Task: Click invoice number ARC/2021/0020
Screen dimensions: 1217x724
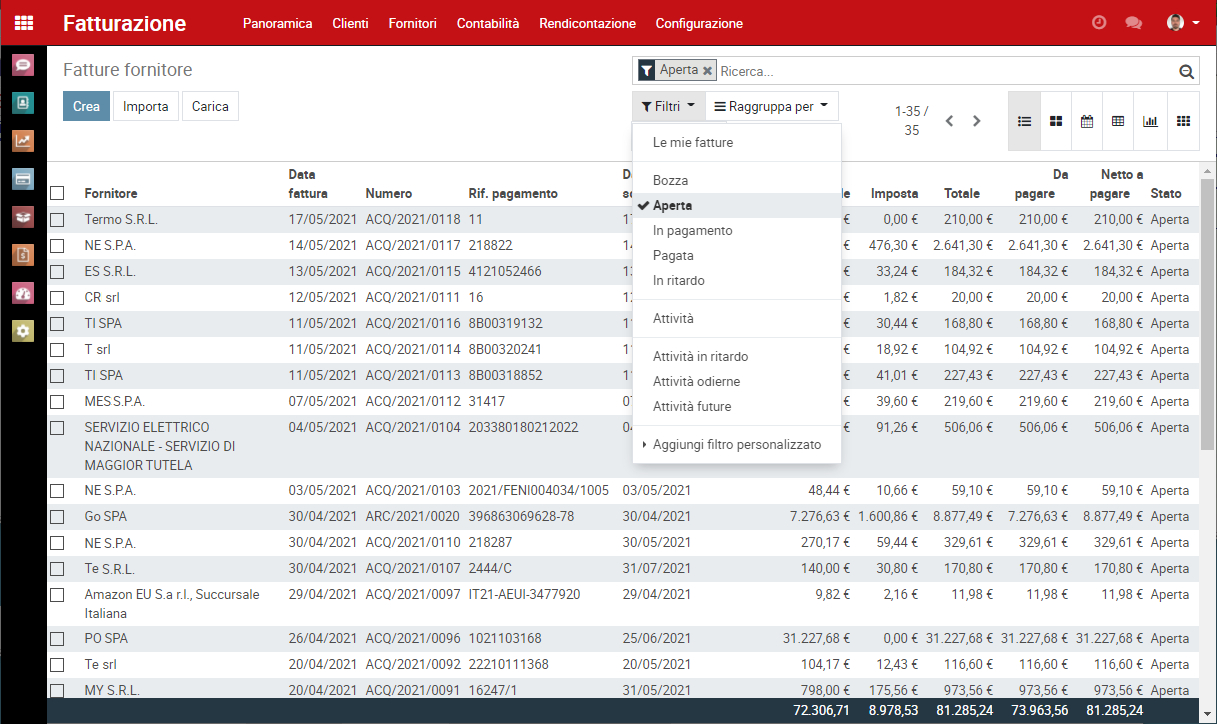Action: coord(413,517)
